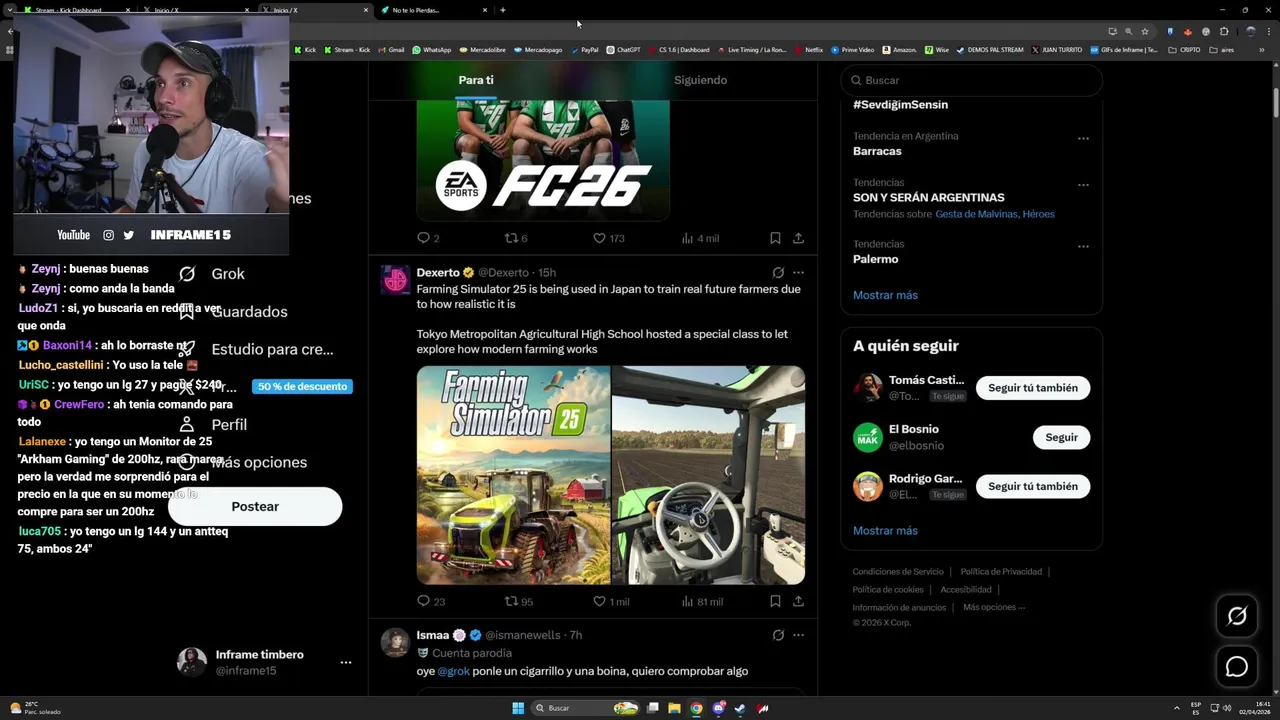The image size is (1280, 720).
Task: Follow Rodrigo Gar... with Seguir tú también
Action: [x=1033, y=487]
